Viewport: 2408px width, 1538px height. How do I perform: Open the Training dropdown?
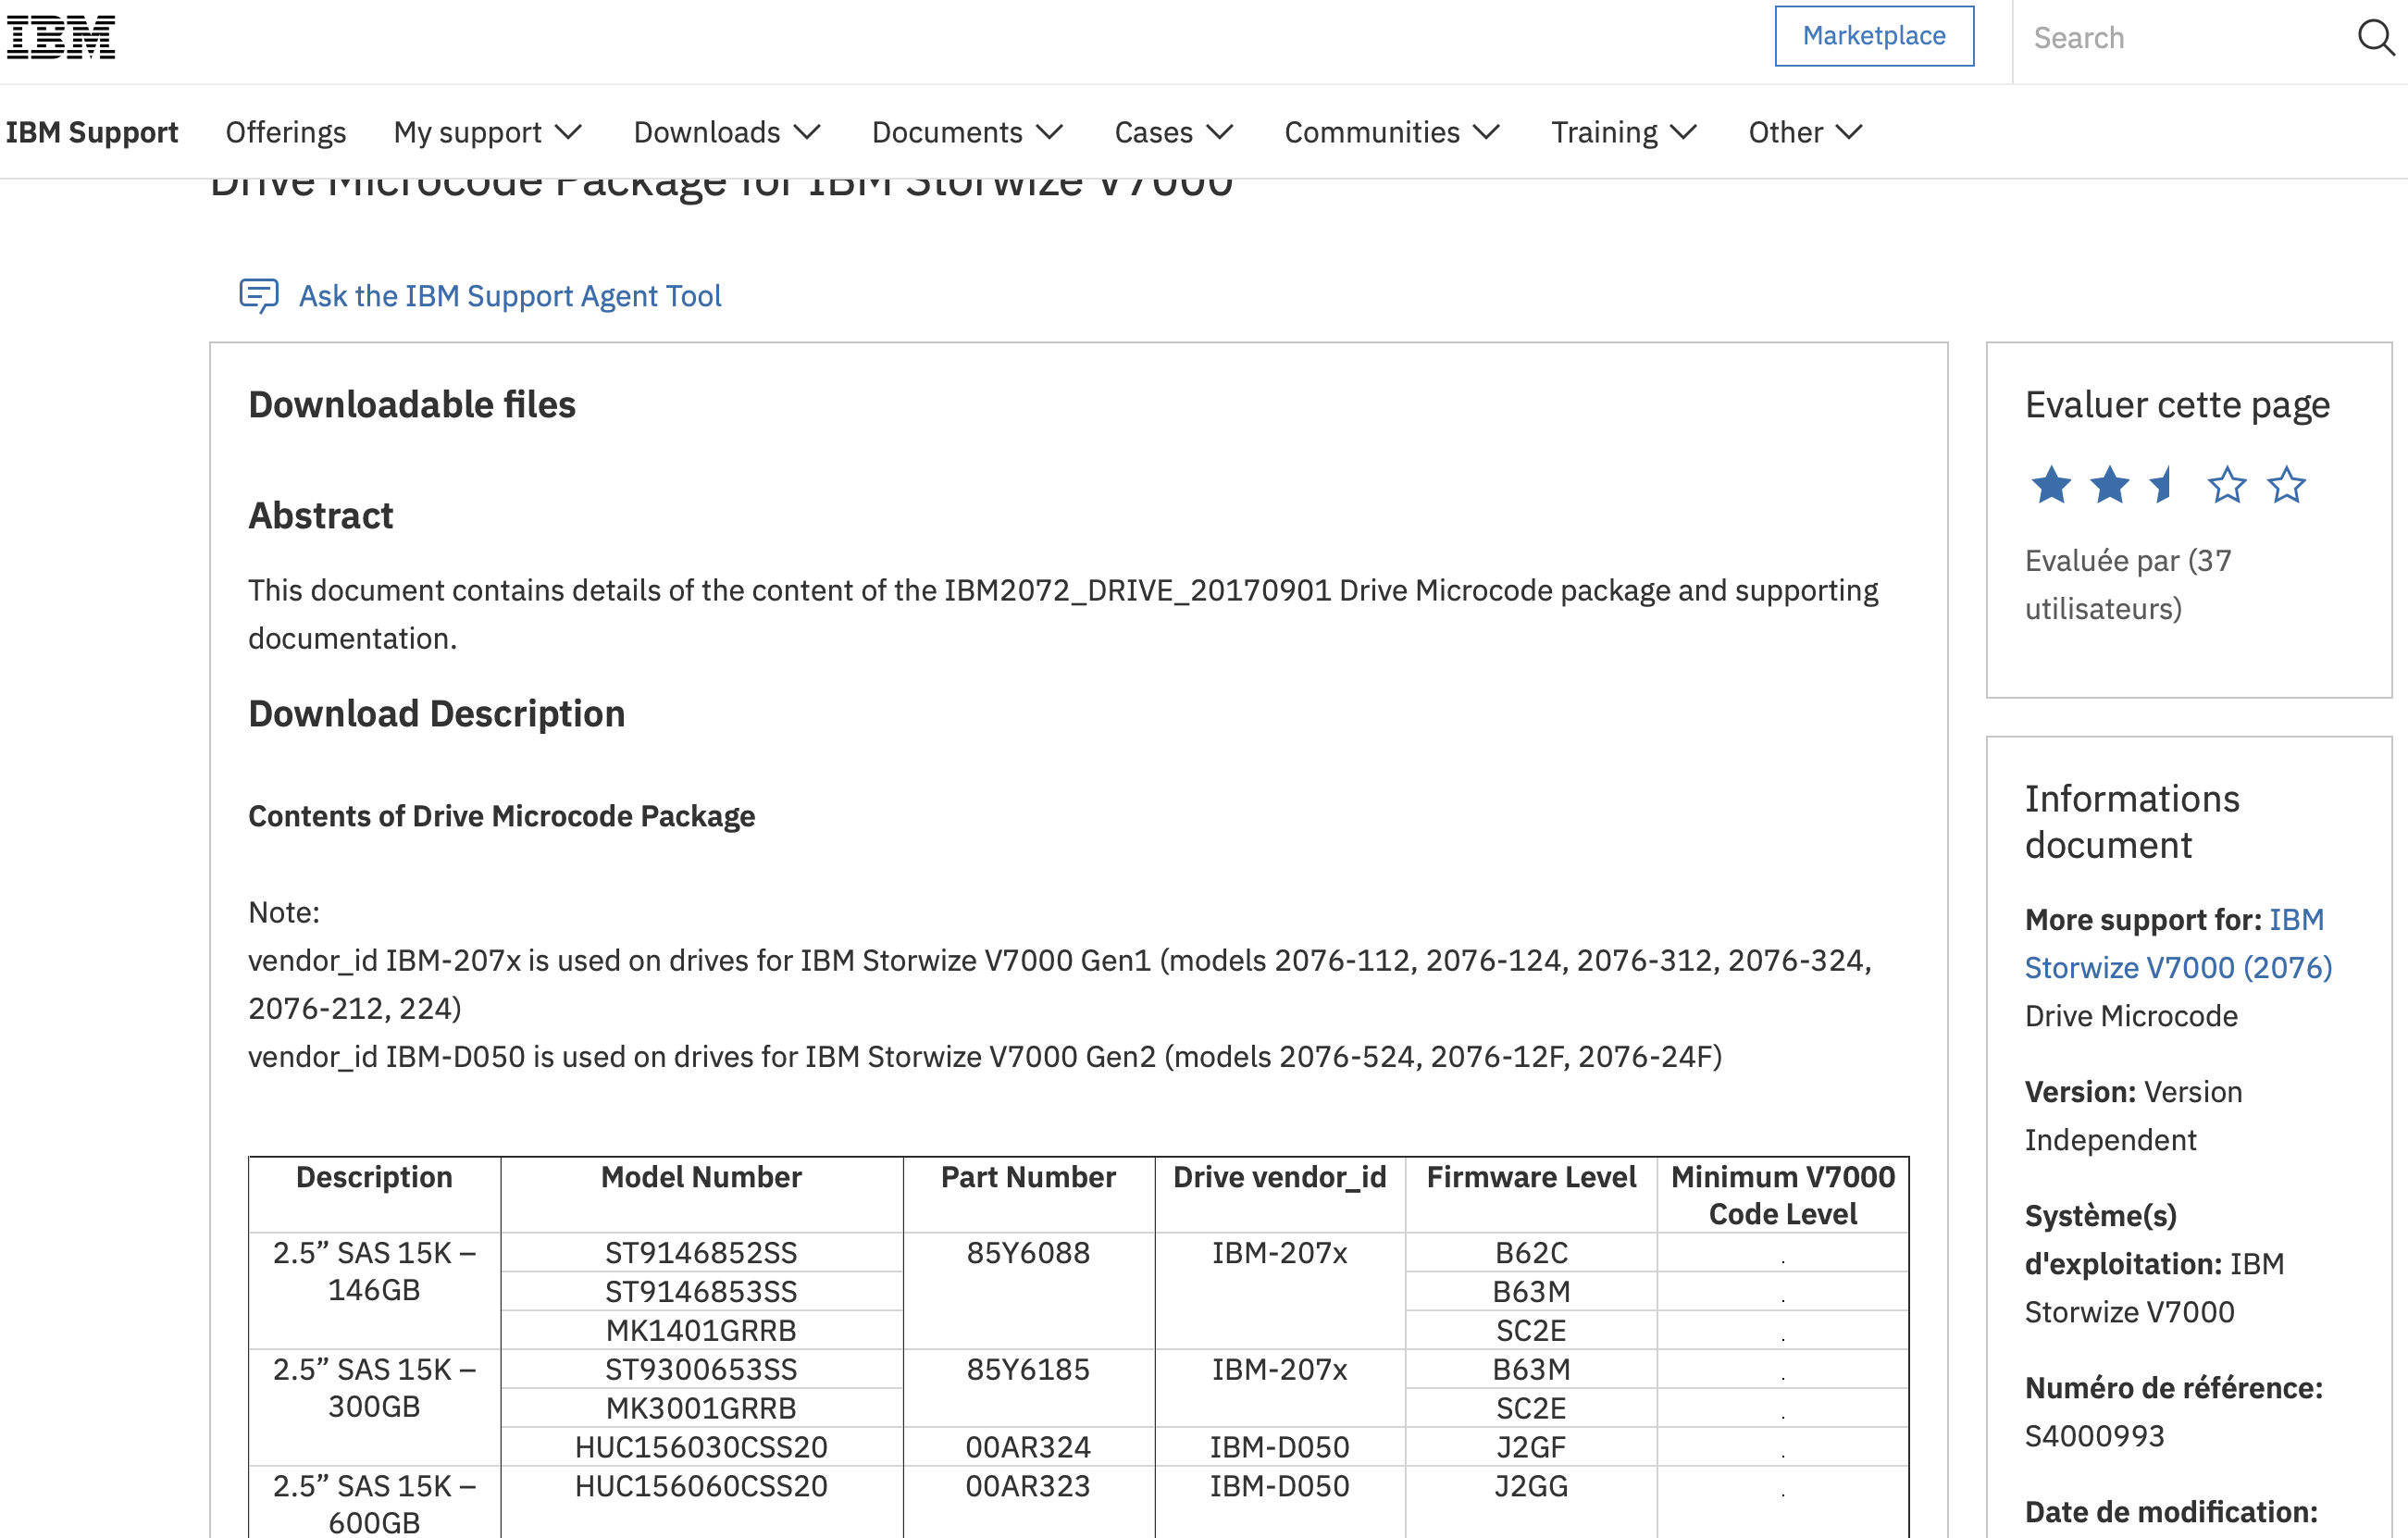[x=1623, y=132]
